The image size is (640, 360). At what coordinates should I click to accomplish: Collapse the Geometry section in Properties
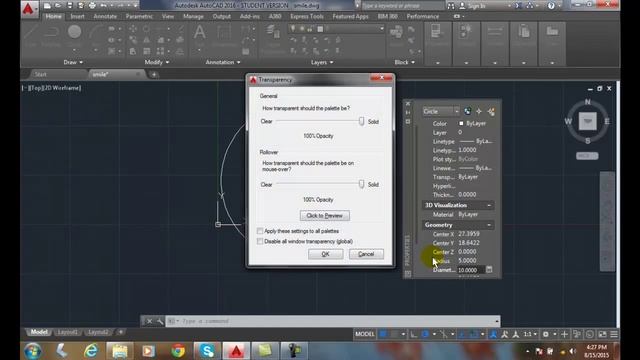[x=489, y=225]
